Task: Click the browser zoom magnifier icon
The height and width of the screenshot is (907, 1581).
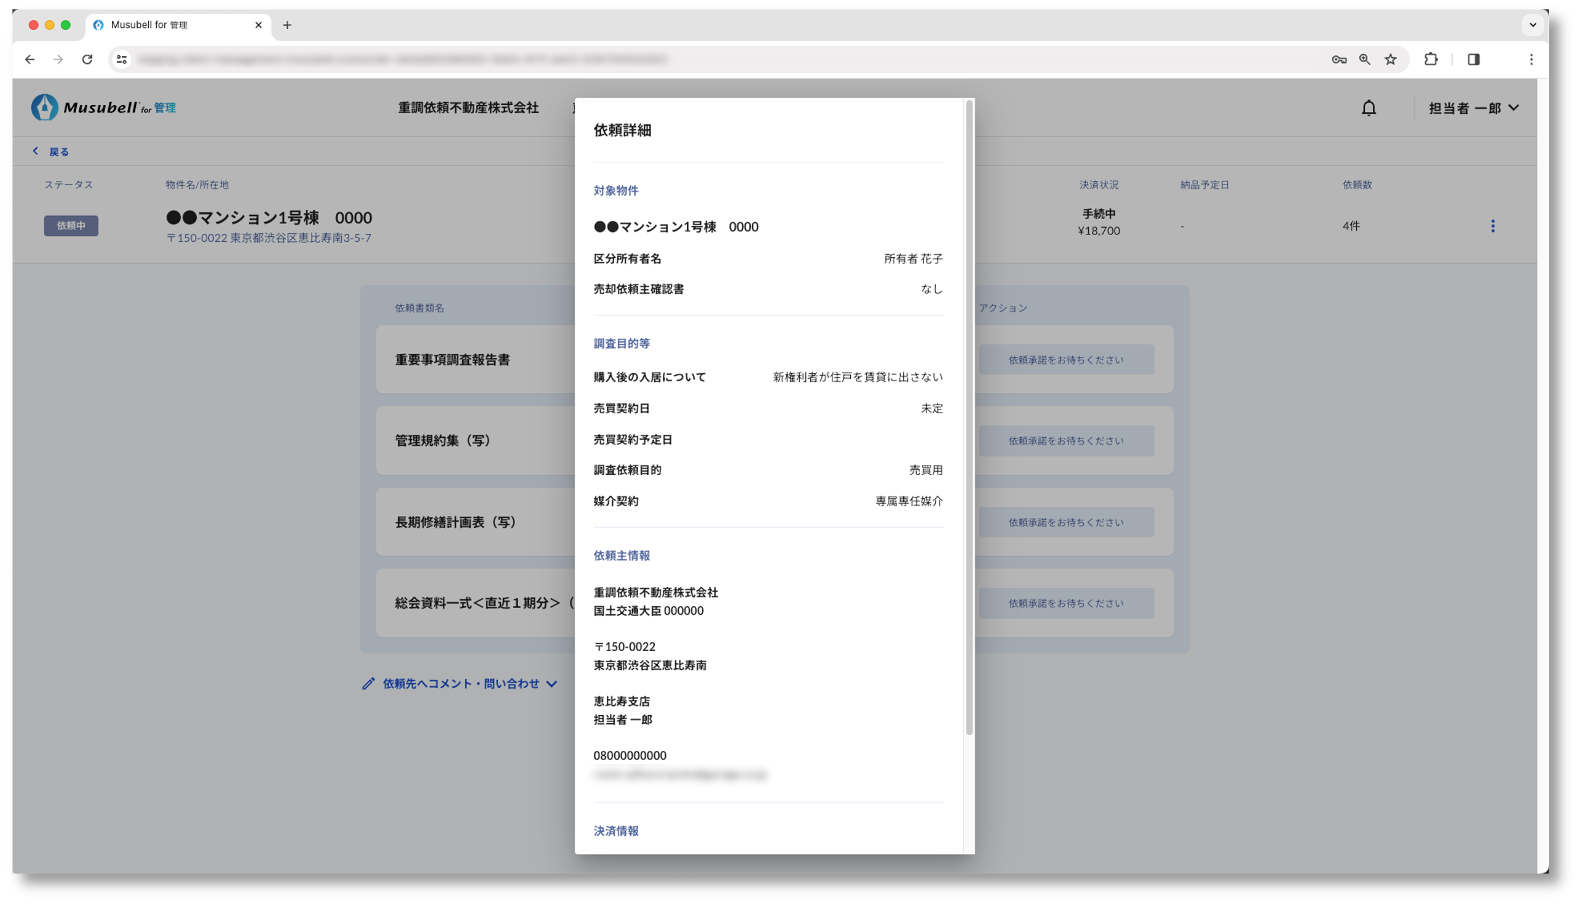Action: [1364, 60]
